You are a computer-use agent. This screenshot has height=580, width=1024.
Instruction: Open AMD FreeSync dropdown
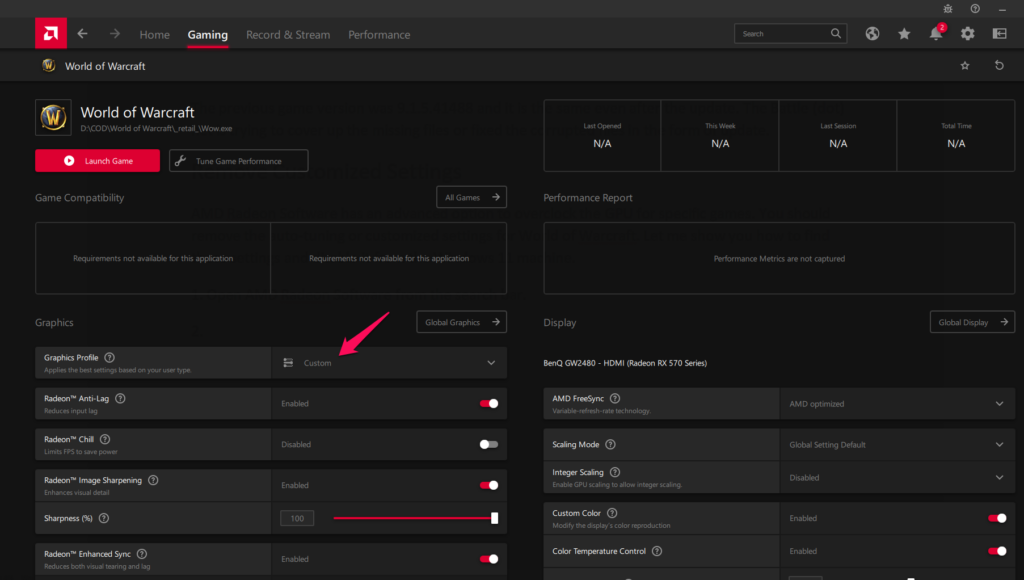(x=897, y=404)
